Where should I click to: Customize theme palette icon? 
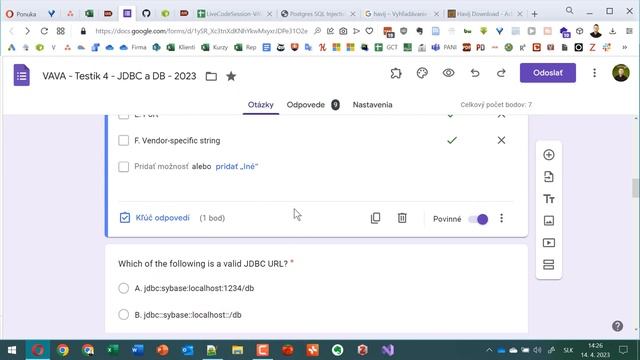click(422, 73)
